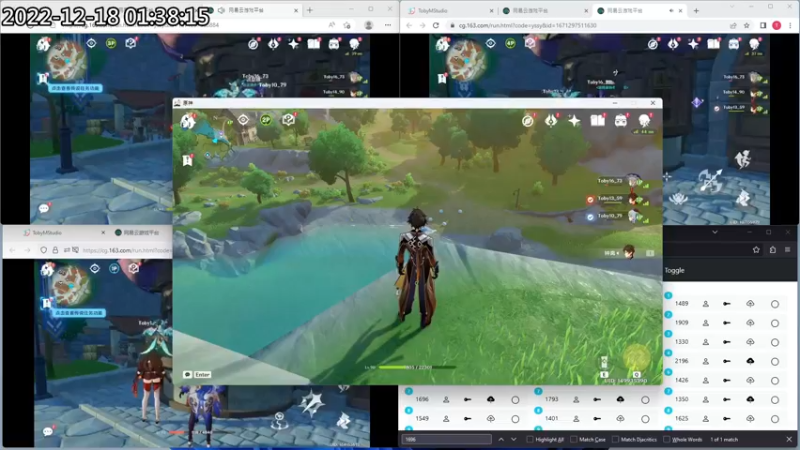The width and height of the screenshot is (800, 450).
Task: Open a new tab in top-left Edge window
Action: pyautogui.click(x=310, y=10)
